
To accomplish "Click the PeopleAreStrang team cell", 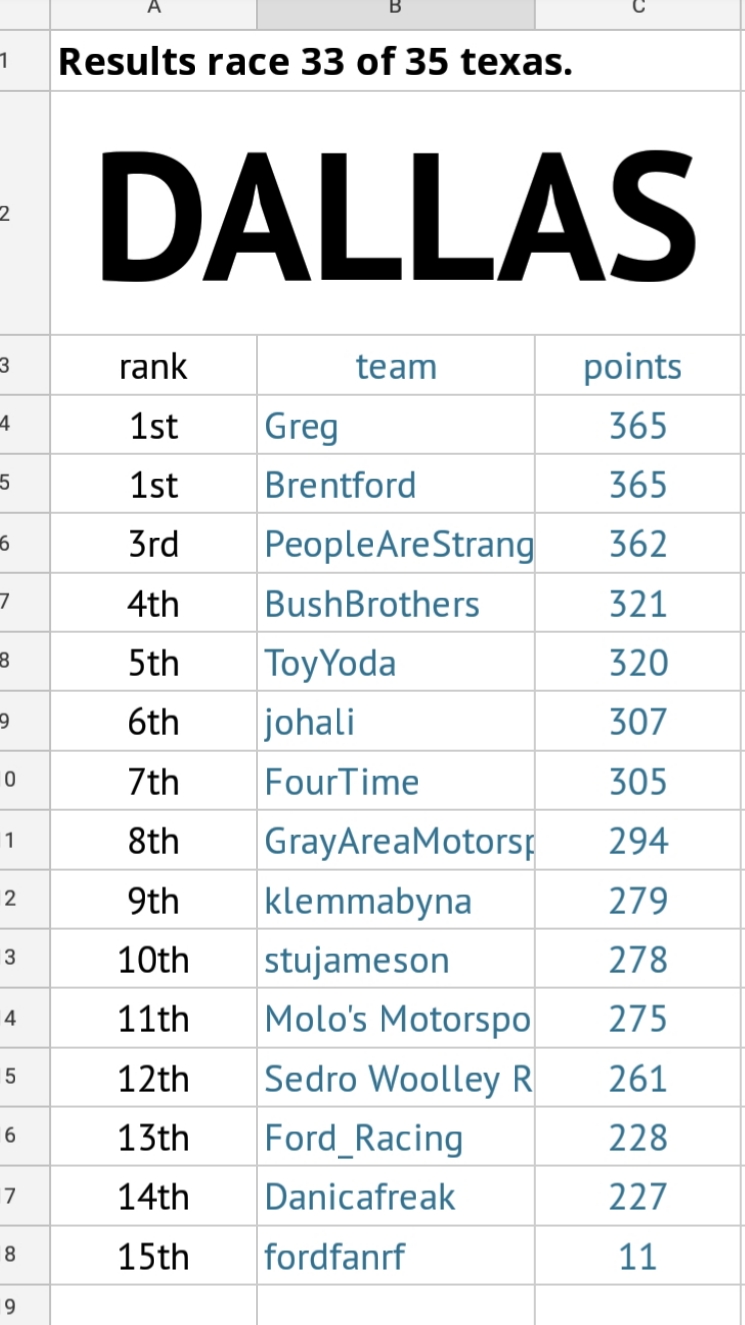I will [x=397, y=545].
